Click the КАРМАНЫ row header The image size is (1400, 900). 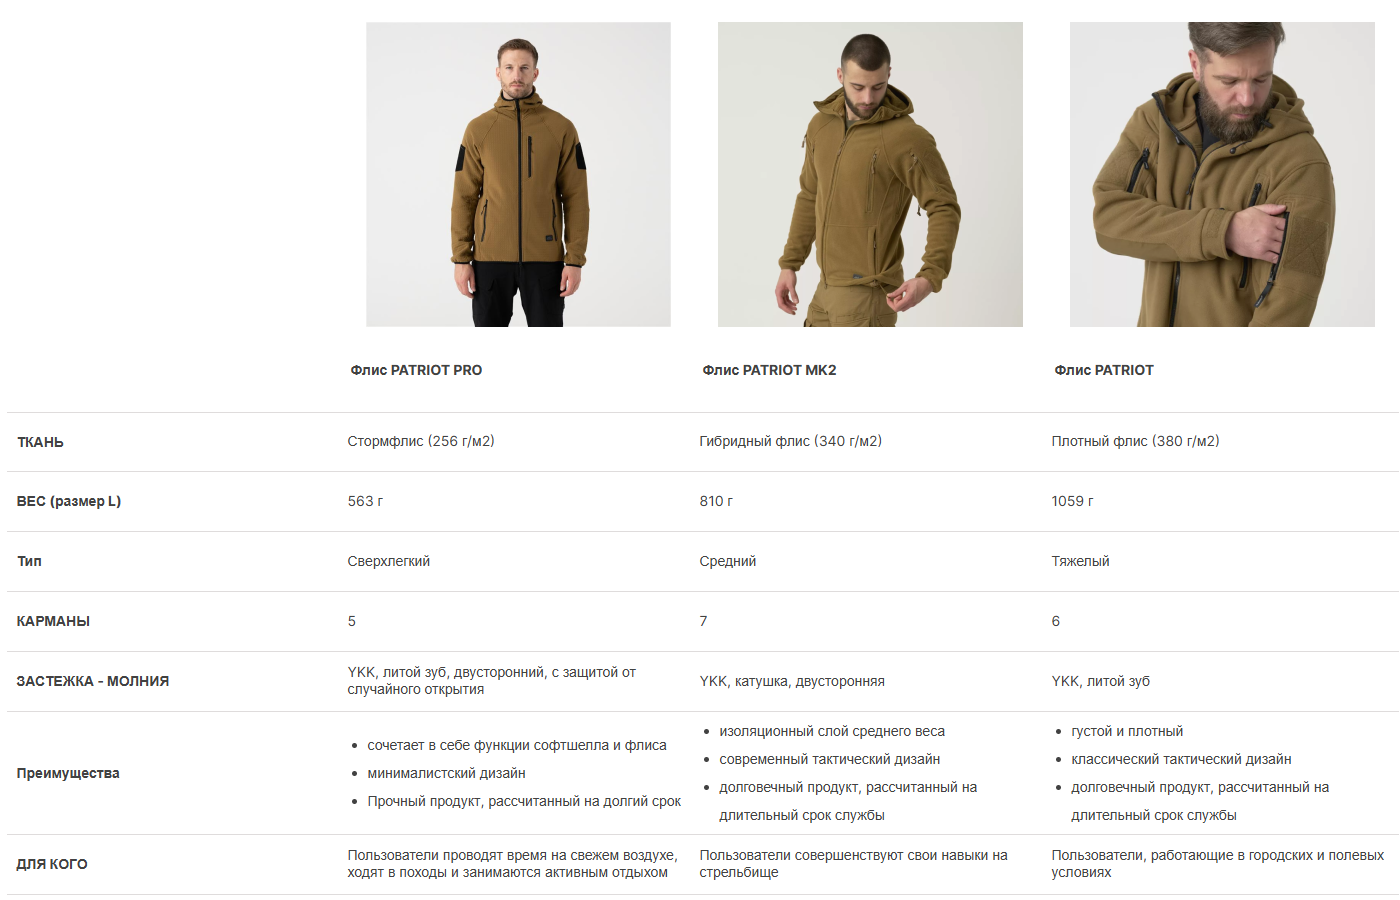(53, 621)
